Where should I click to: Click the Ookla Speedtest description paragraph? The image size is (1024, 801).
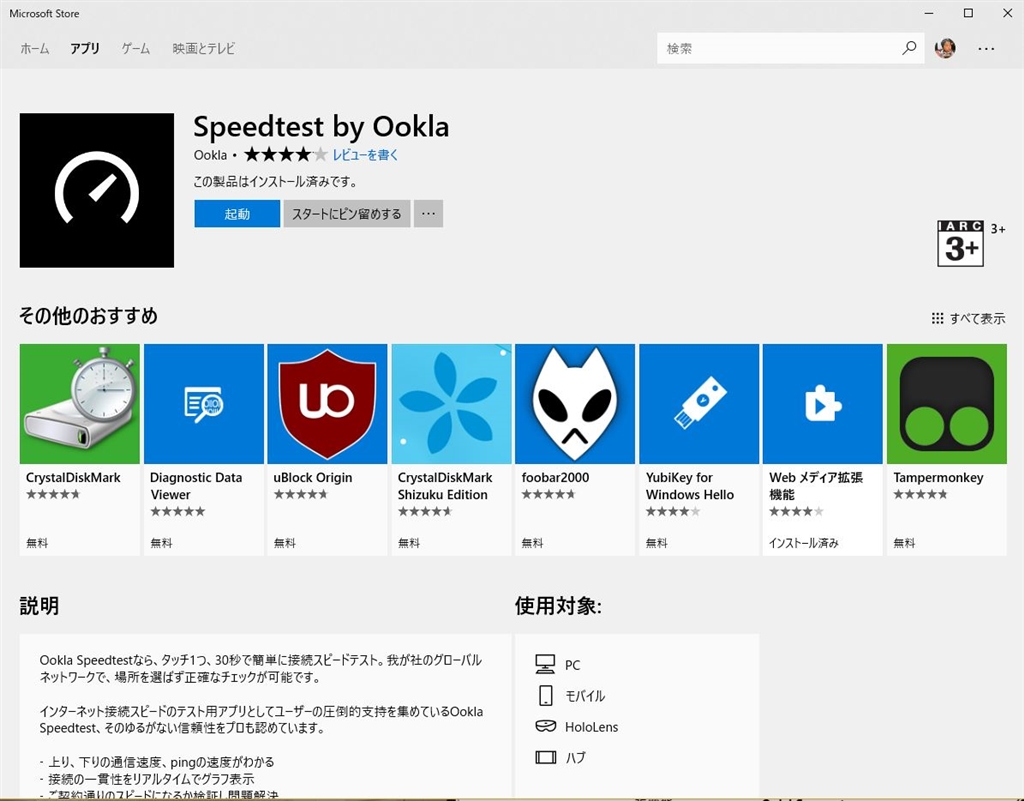(261, 668)
